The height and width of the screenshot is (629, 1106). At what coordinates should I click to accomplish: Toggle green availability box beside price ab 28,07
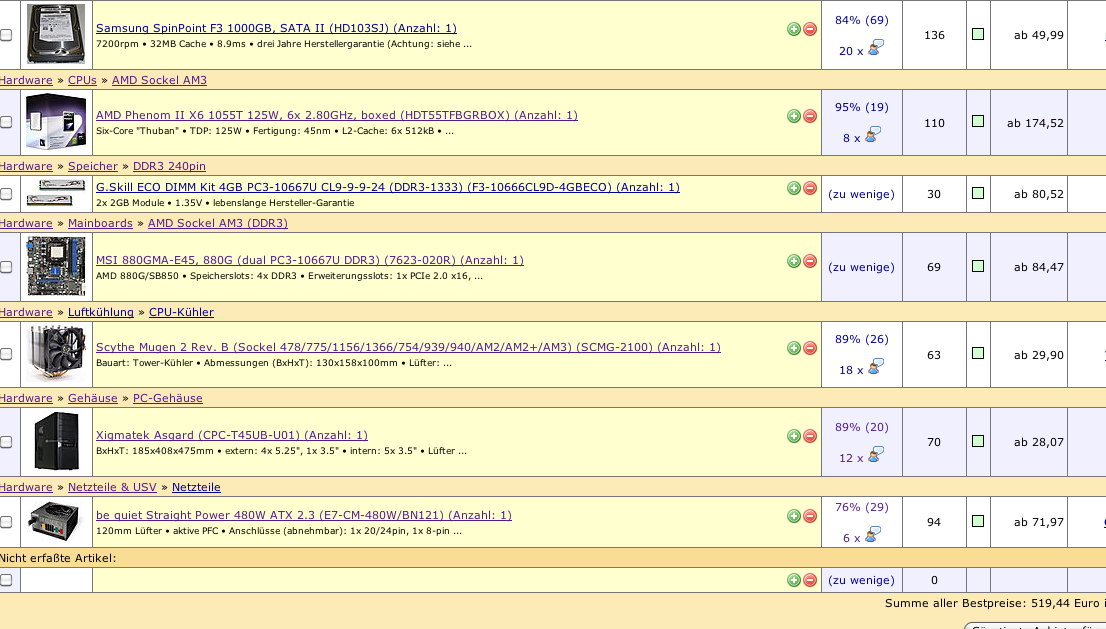(978, 441)
